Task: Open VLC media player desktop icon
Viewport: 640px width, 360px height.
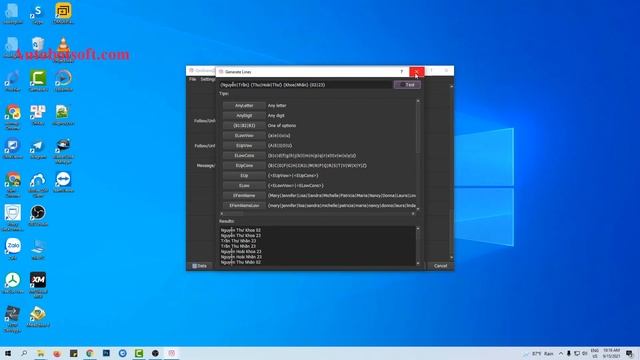Action: [x=63, y=49]
